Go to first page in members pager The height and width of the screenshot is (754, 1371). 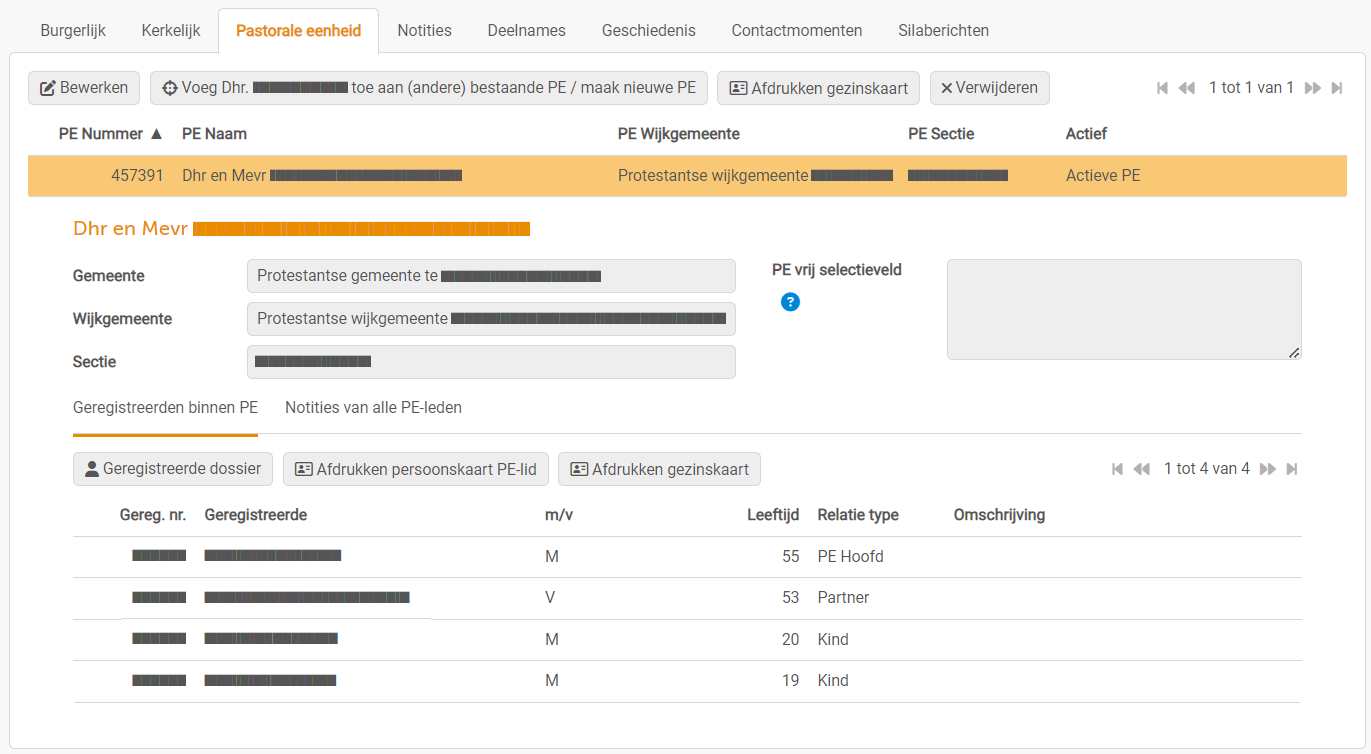tap(1117, 469)
